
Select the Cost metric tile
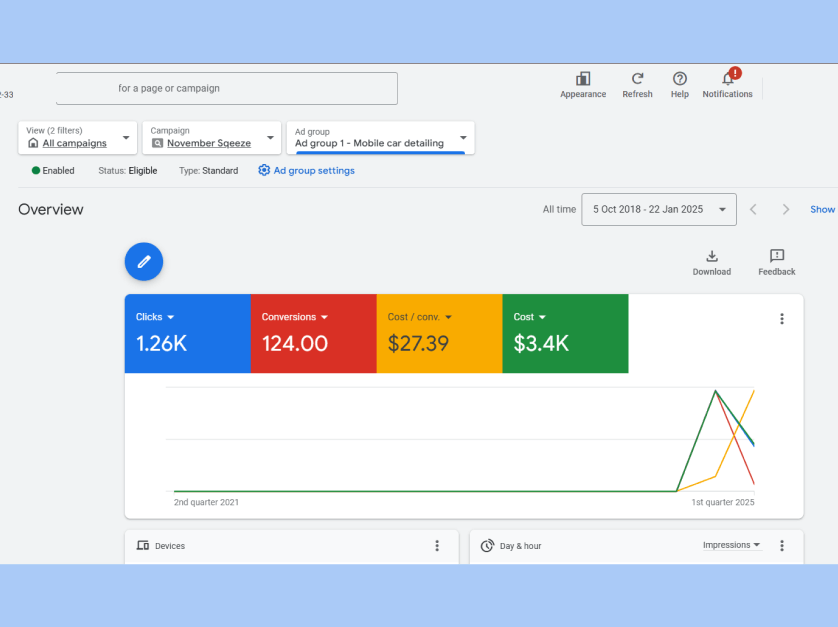565,333
